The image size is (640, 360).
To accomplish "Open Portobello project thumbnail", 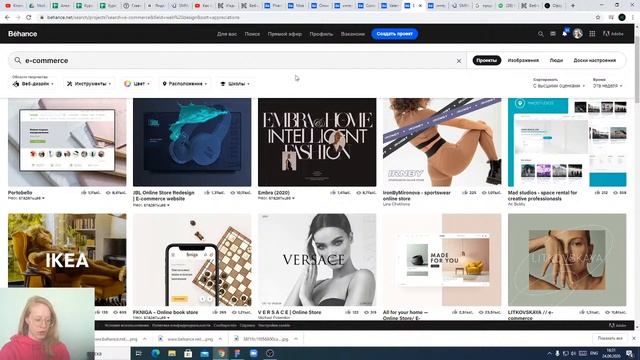I will tap(67, 142).
